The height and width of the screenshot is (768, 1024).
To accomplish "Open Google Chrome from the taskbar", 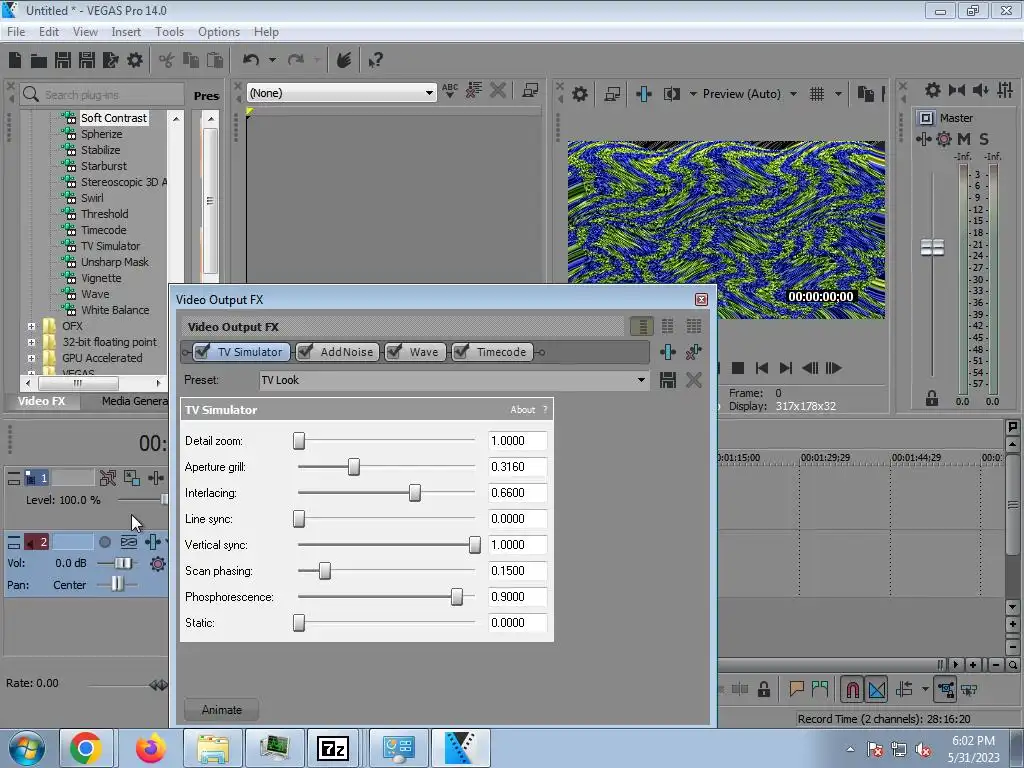I will point(86,748).
